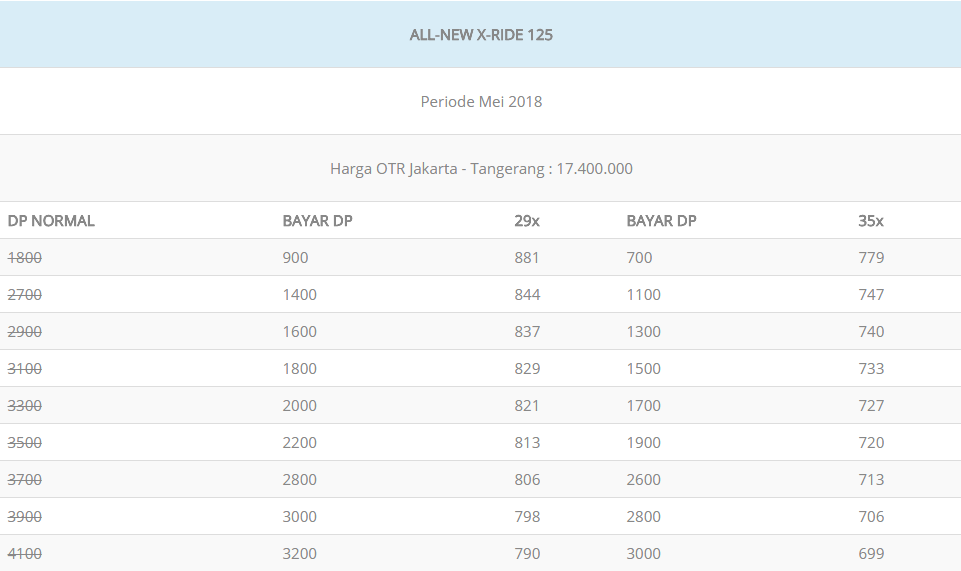Click the struck-through 1800 DP value
The width and height of the screenshot is (961, 571).
pos(25,258)
